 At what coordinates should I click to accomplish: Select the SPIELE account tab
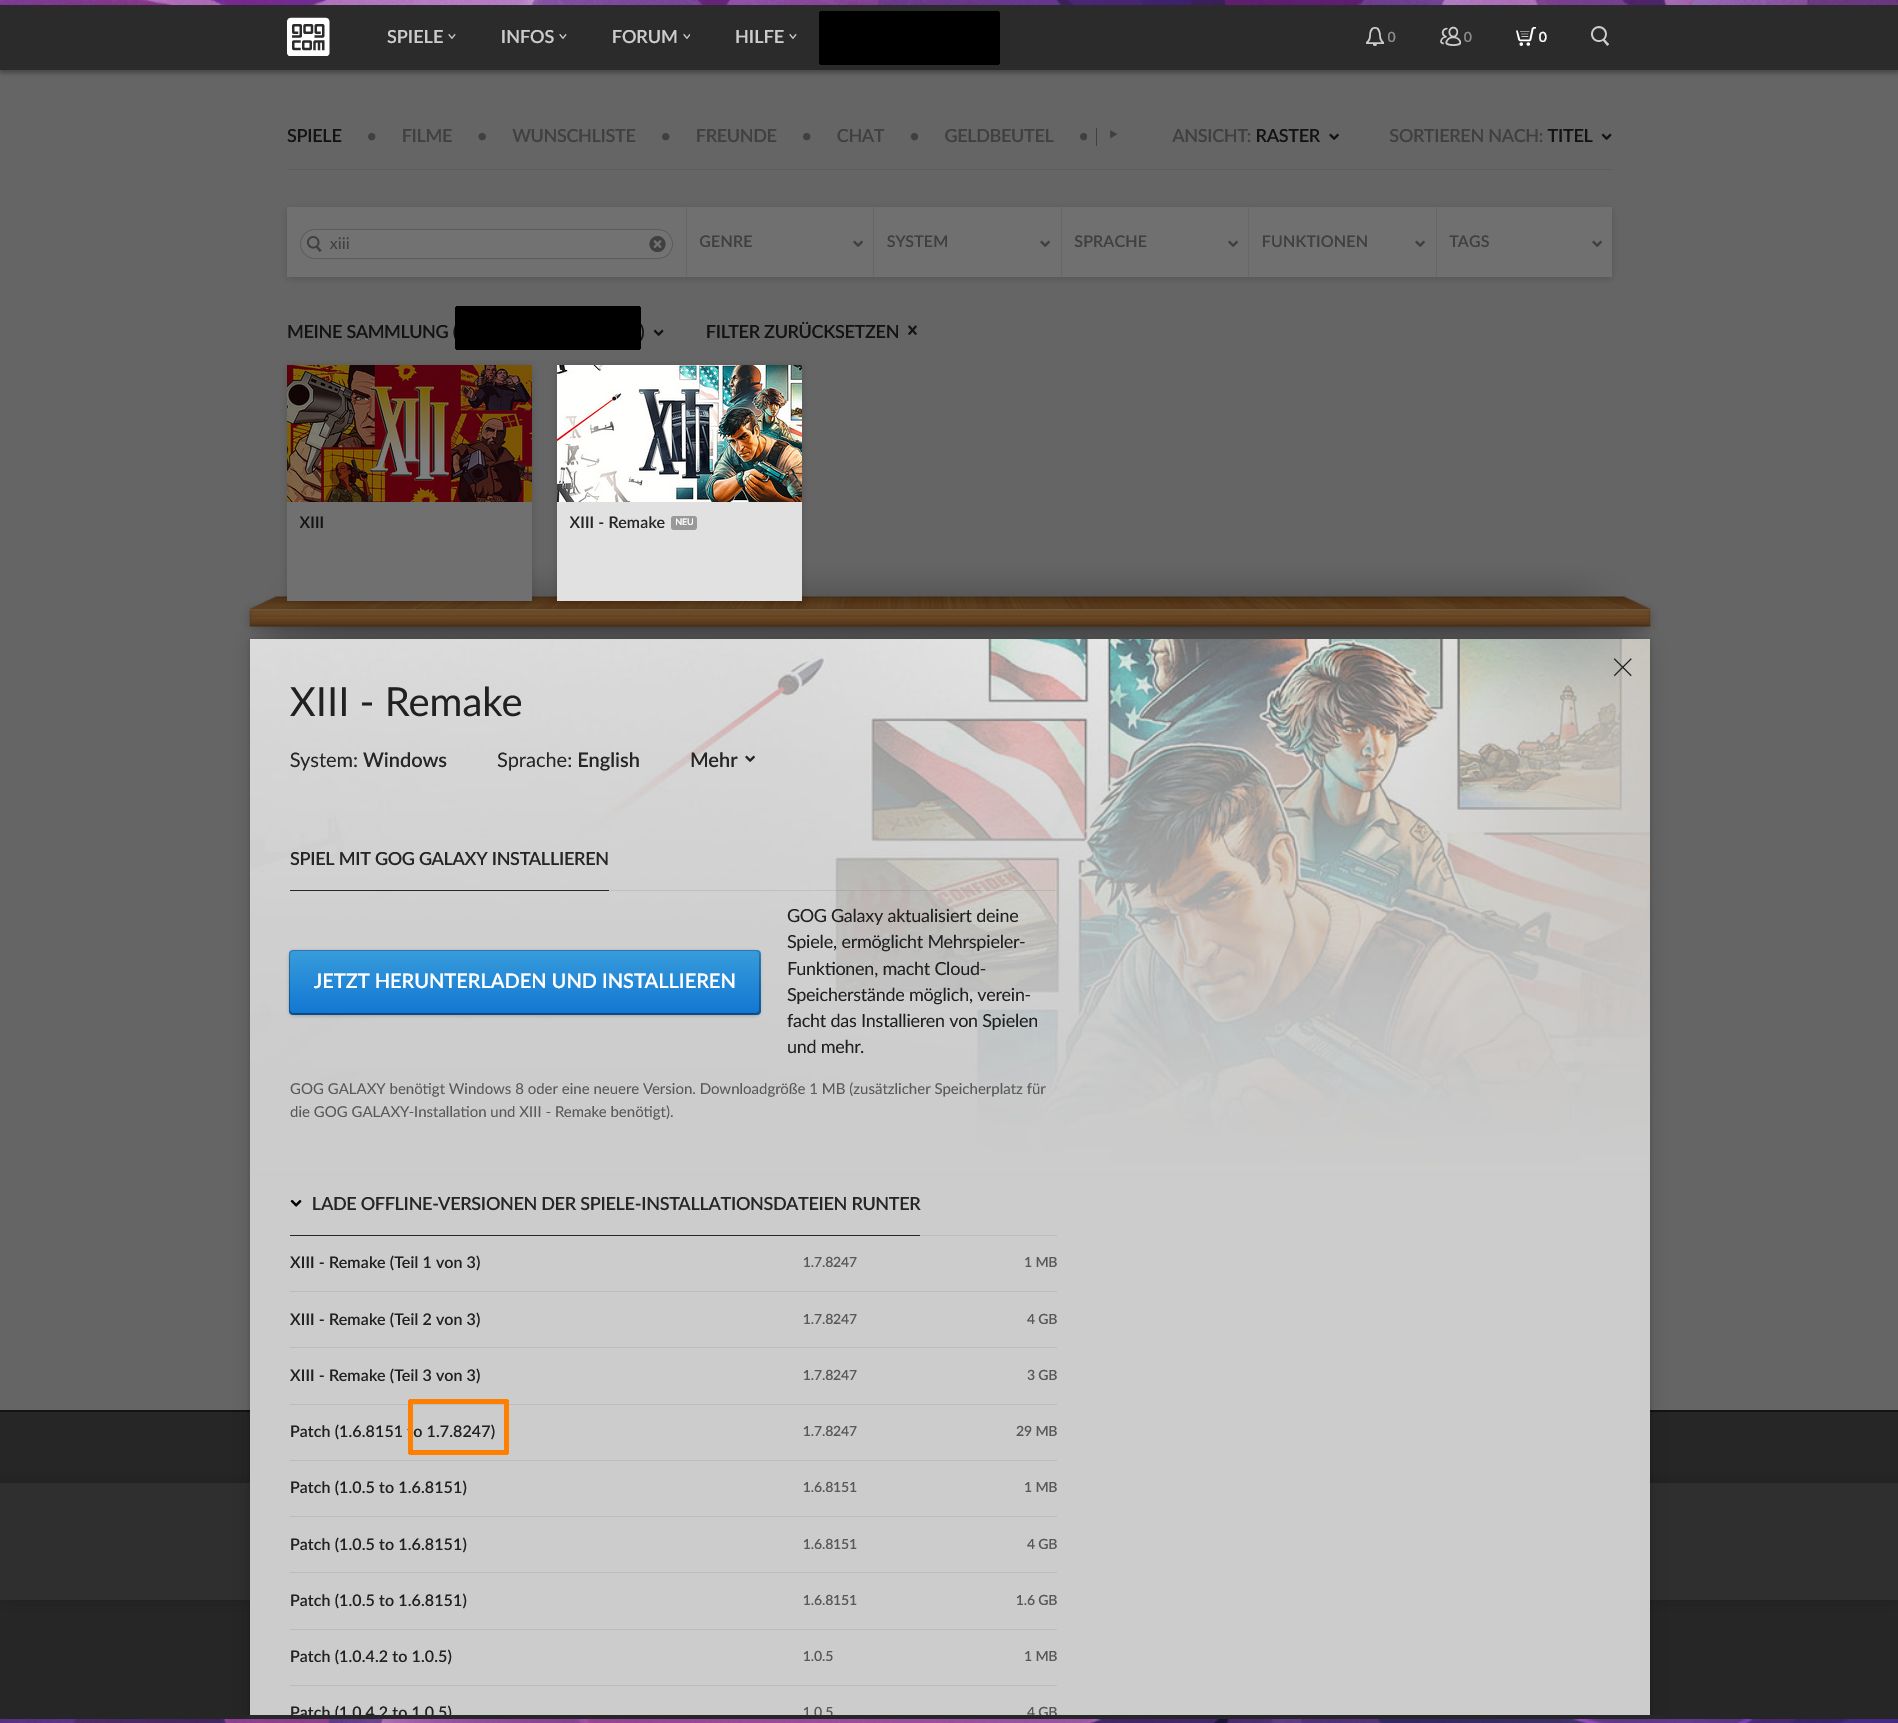[314, 136]
